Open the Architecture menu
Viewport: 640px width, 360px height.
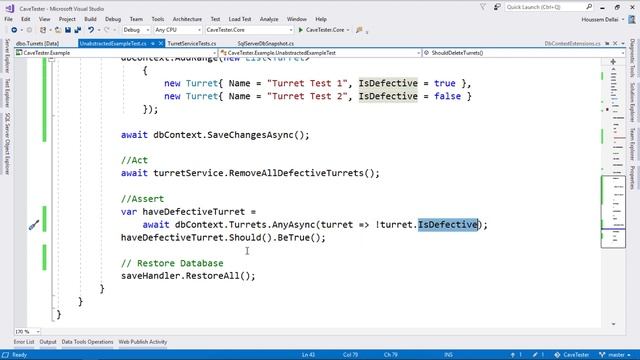187,19
